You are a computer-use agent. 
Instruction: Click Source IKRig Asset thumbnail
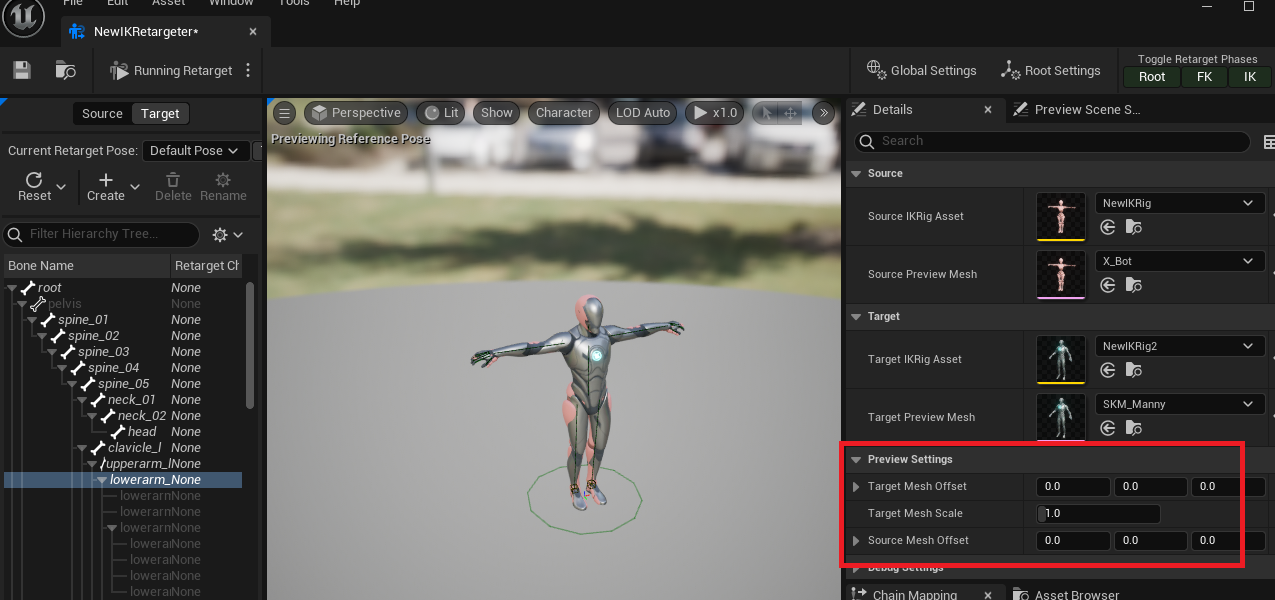point(1061,216)
